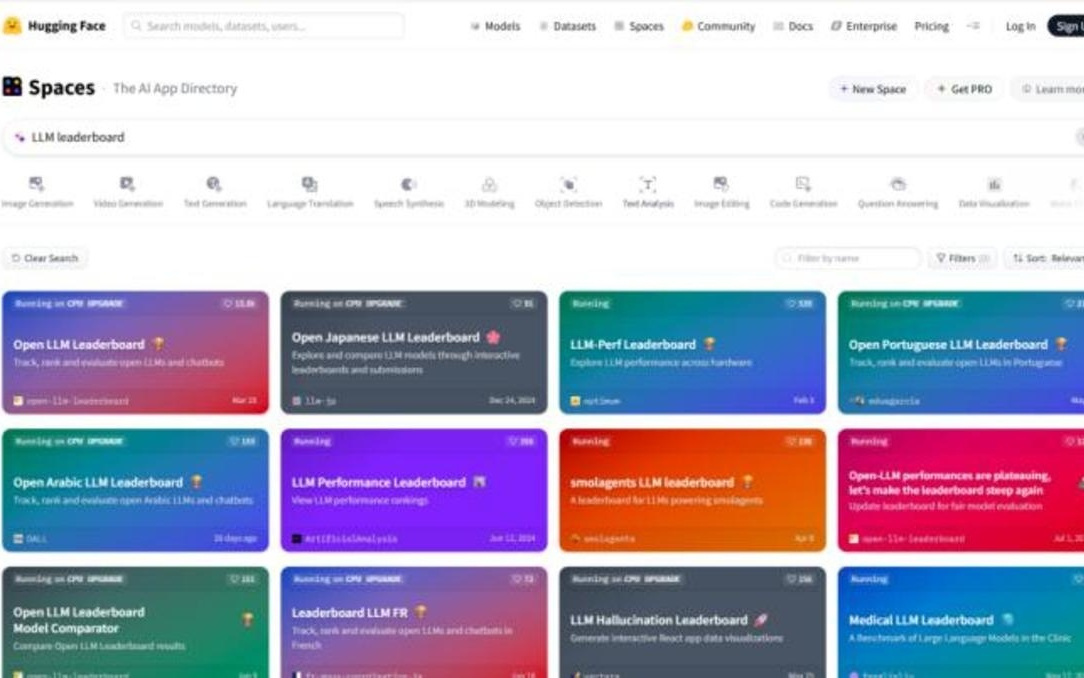Viewport: 1084px width, 678px height.
Task: Click the Clear Search button
Action: [x=46, y=258]
